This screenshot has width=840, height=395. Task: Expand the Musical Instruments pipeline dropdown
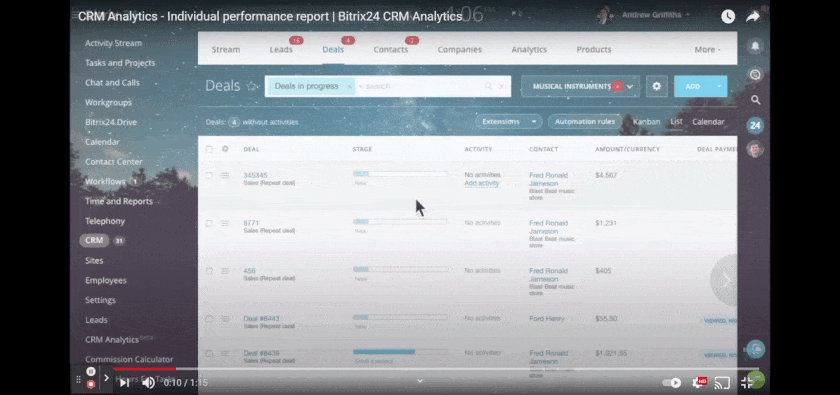630,86
